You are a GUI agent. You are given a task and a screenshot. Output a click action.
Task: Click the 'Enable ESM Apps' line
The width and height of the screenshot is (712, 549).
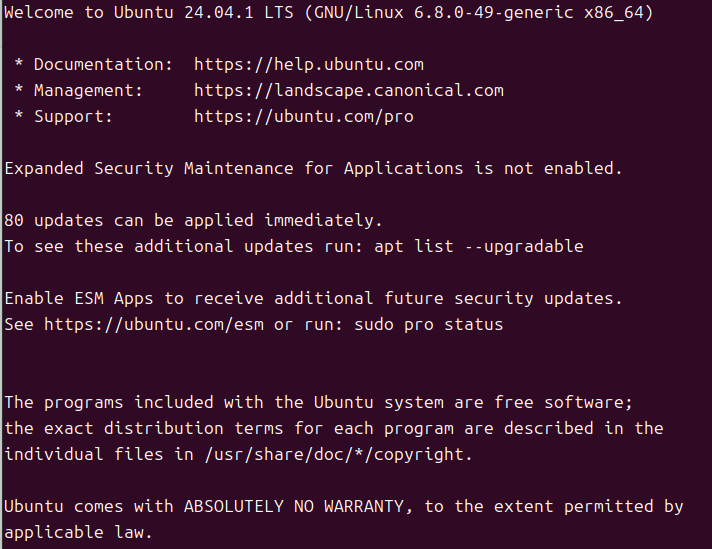click(313, 299)
